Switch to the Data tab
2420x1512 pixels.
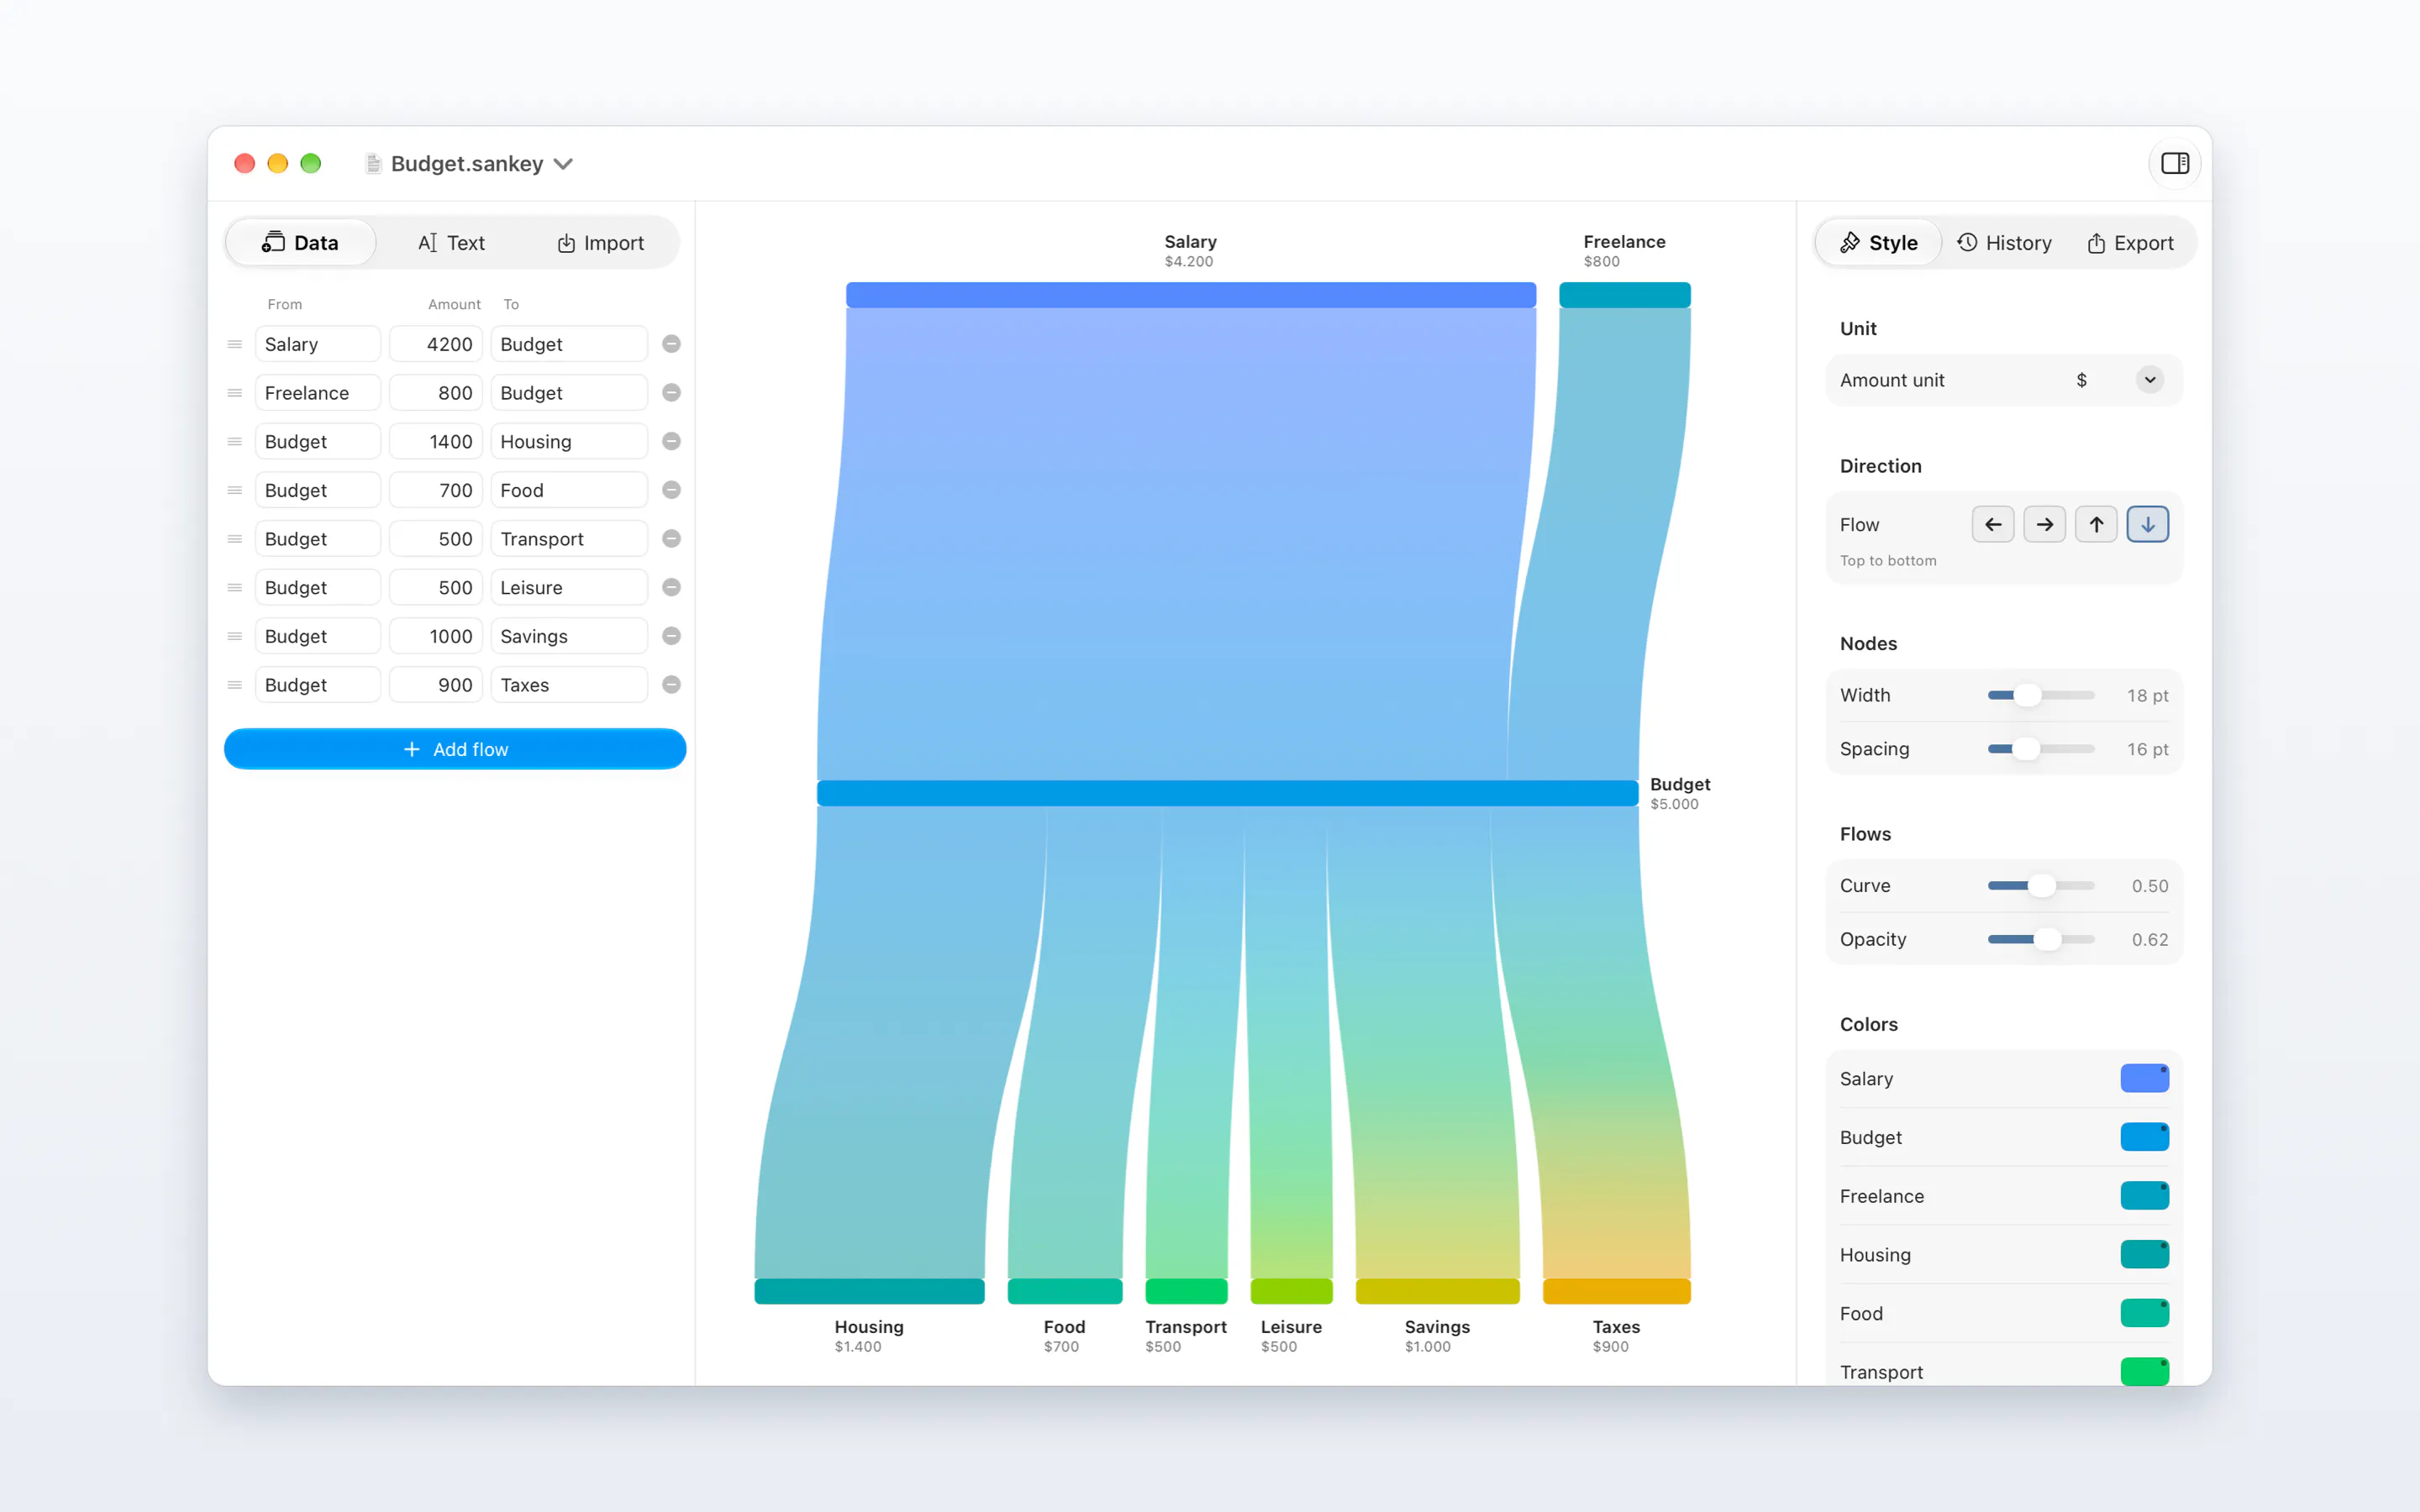click(300, 243)
